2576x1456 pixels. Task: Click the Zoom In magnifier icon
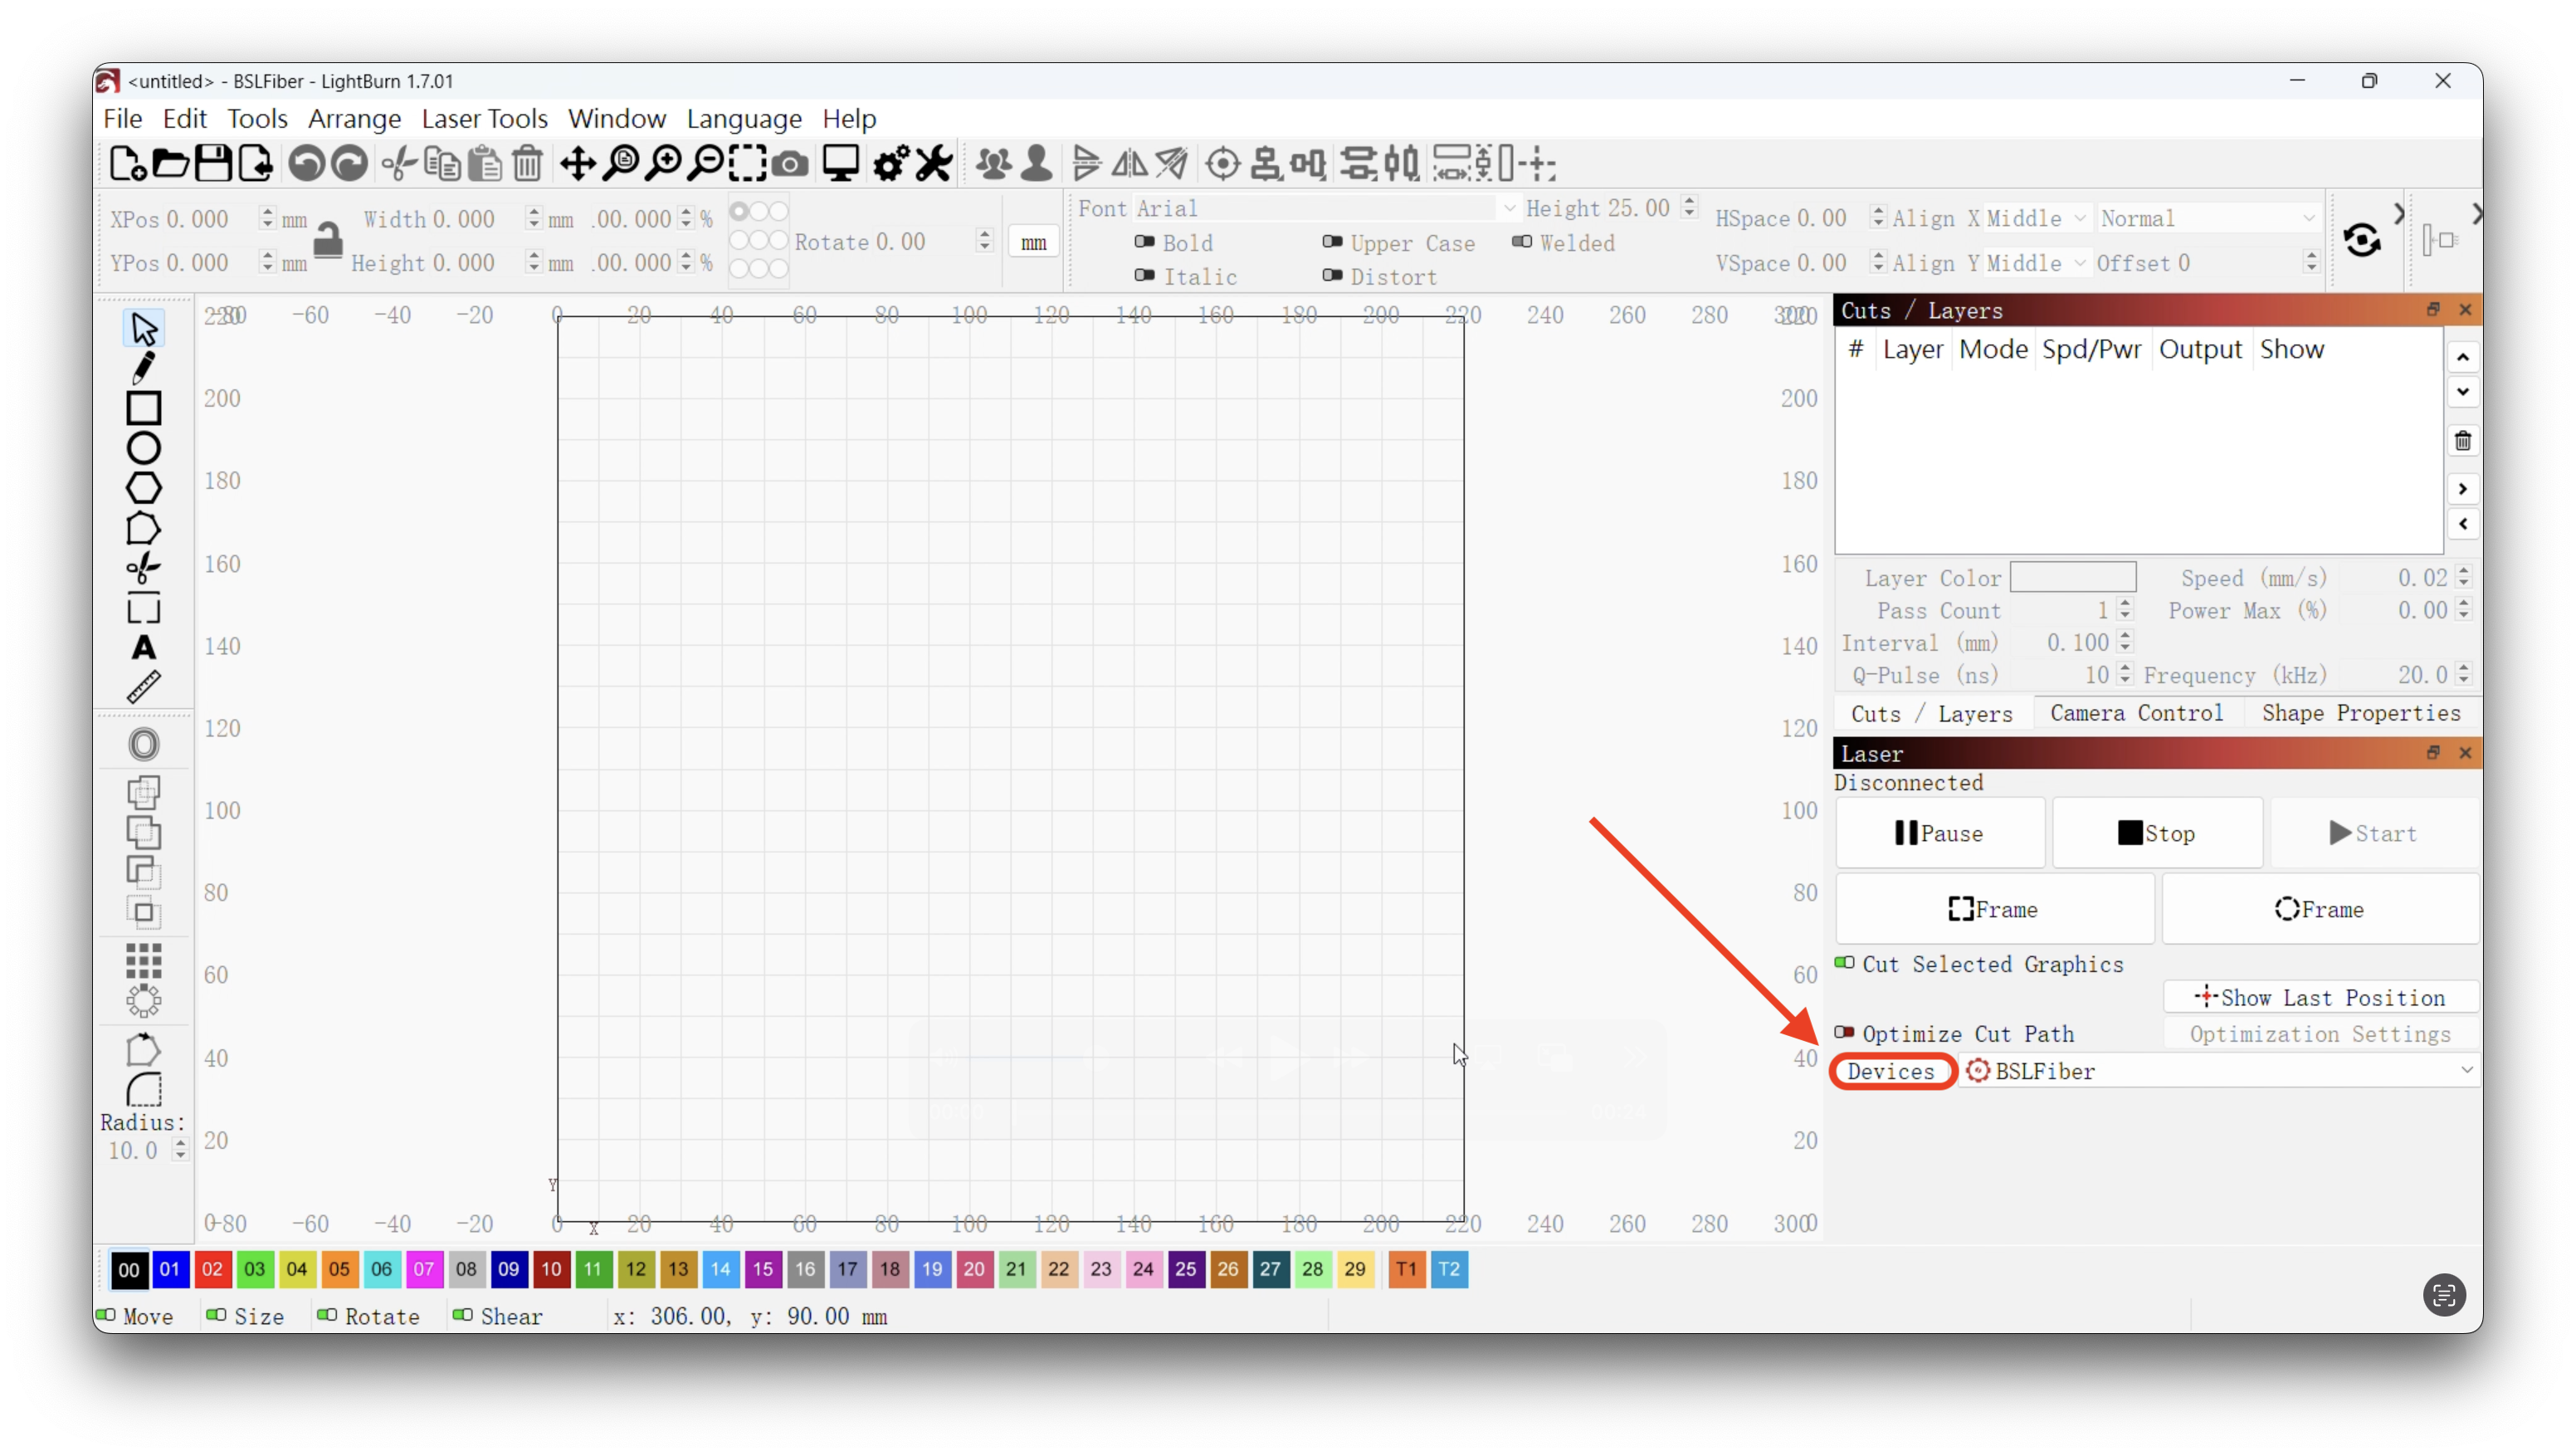[x=663, y=163]
